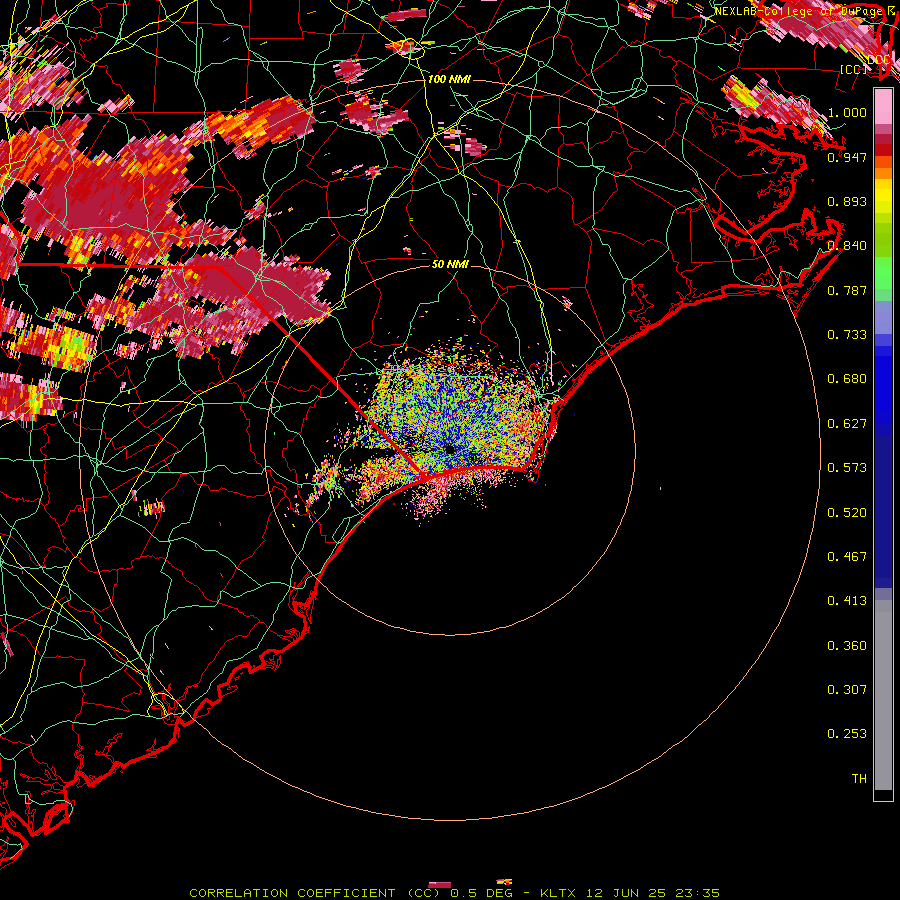
Task: Click the 0.573 scale value
Action: pyautogui.click(x=847, y=468)
